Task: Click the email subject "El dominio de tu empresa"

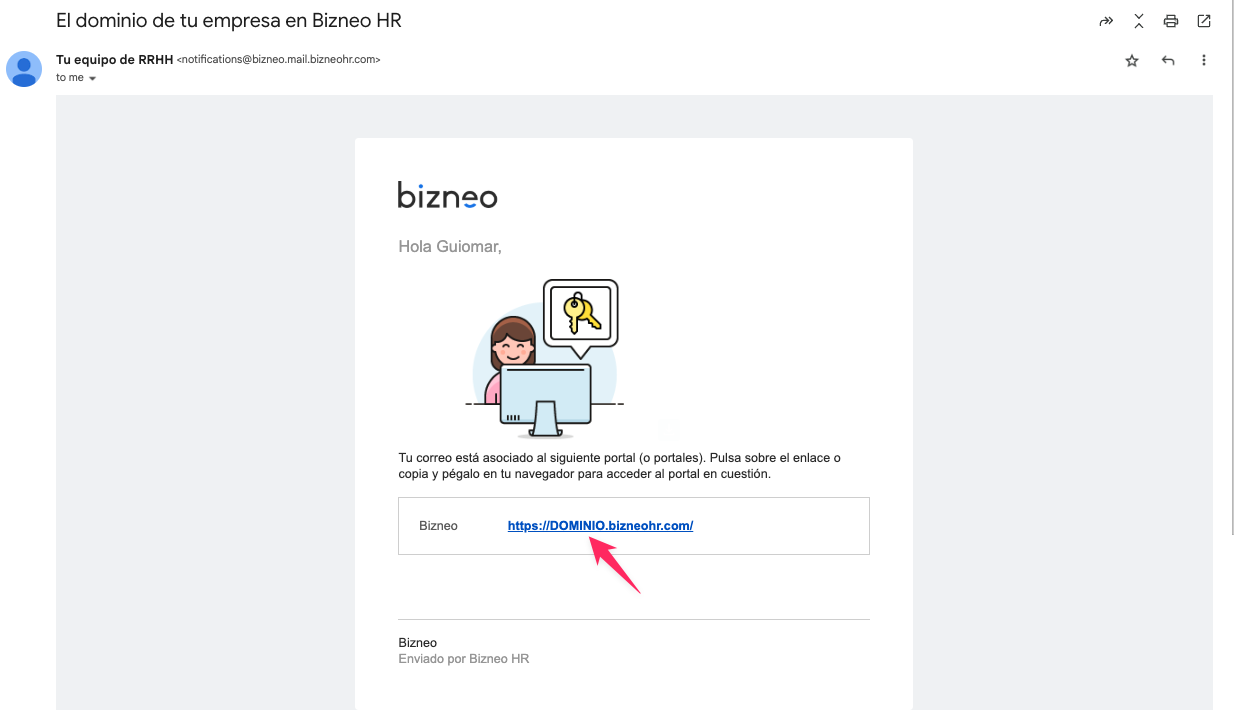Action: [x=229, y=20]
